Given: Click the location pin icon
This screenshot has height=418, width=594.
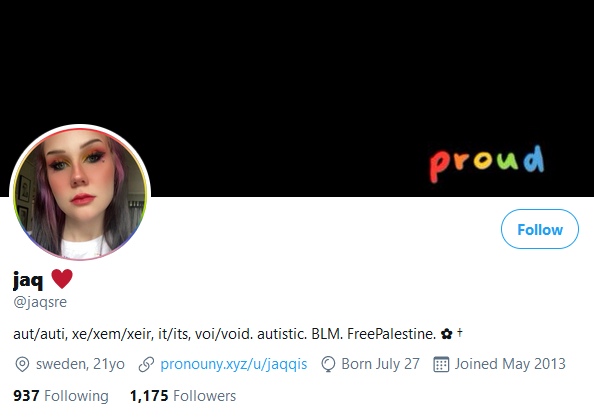Looking at the screenshot, I should coord(22,364).
